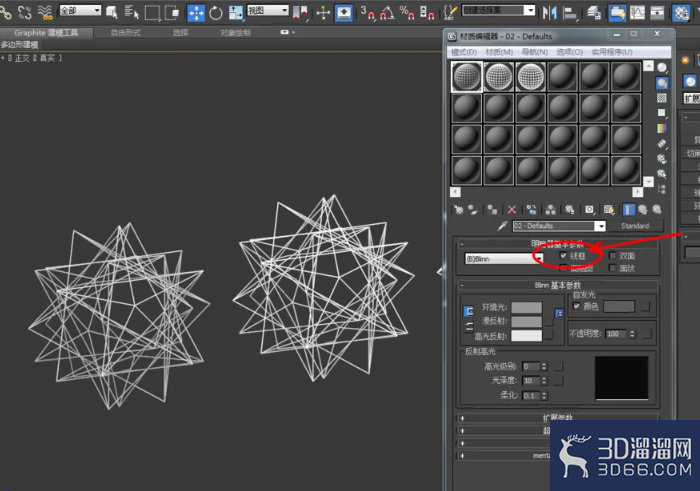
Task: Open Curve Editor from main toolbar
Action: click(637, 12)
